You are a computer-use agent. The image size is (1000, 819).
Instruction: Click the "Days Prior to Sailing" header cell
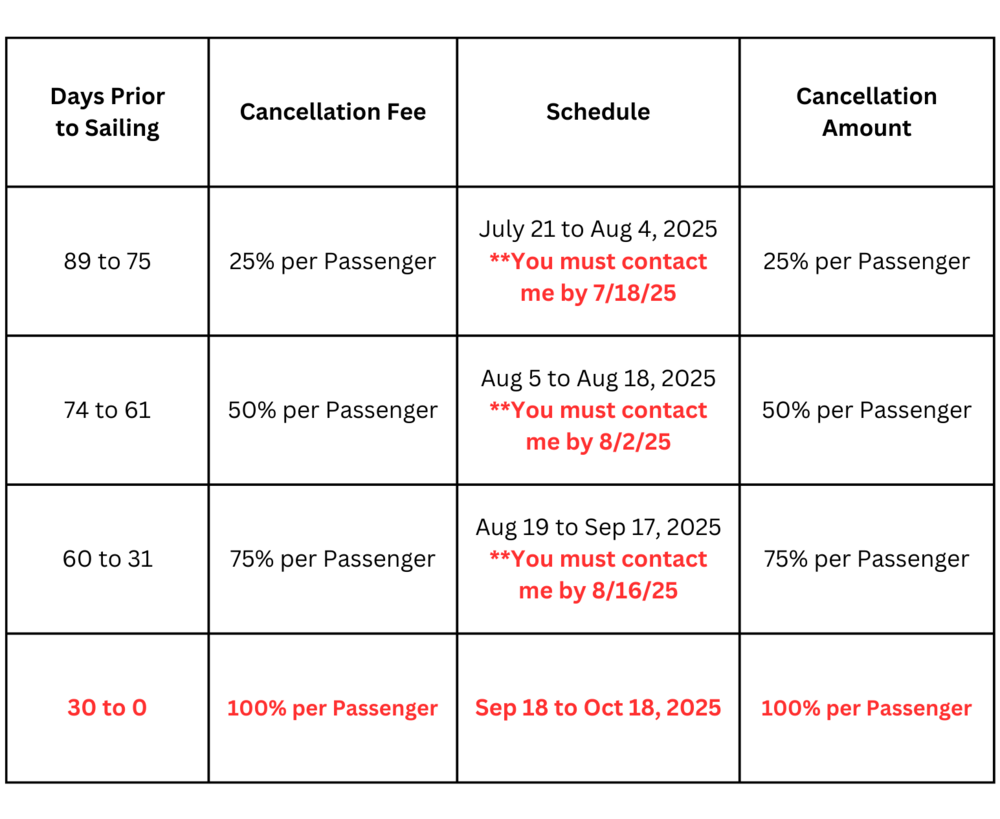pyautogui.click(x=108, y=112)
